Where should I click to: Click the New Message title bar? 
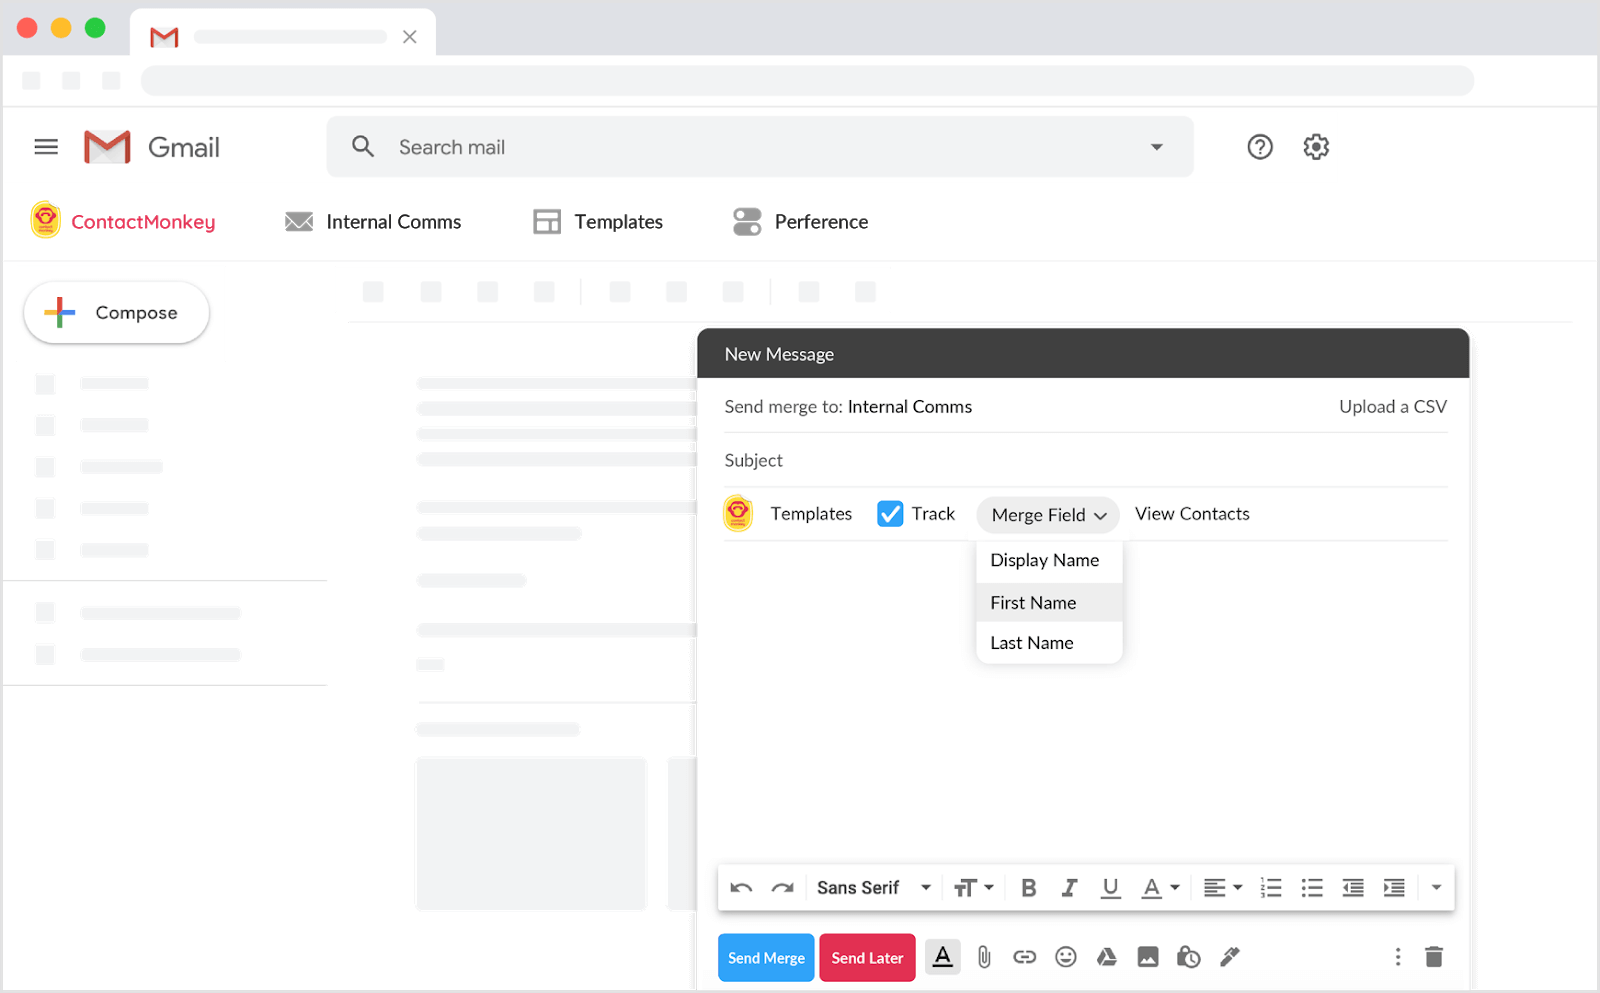(x=1083, y=354)
